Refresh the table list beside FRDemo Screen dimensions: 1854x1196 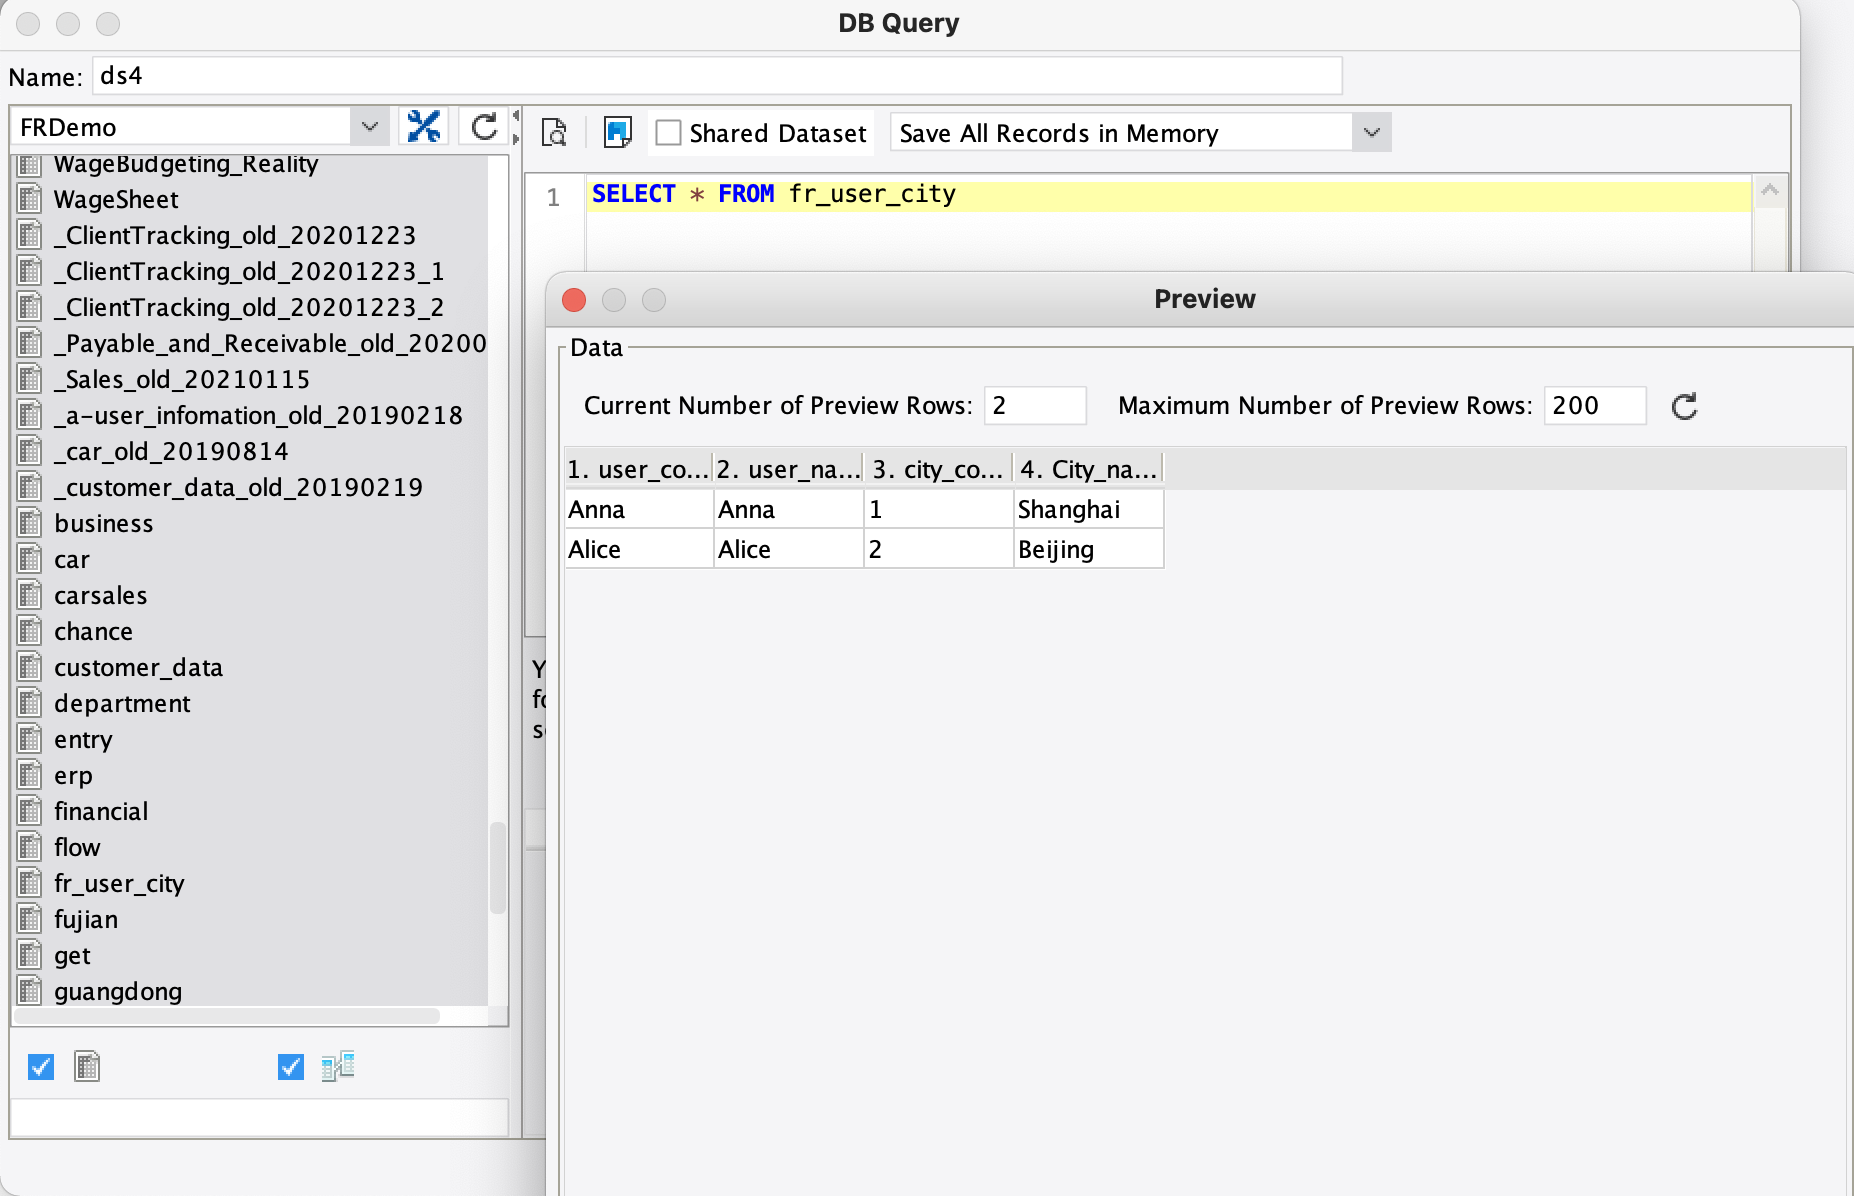(484, 127)
